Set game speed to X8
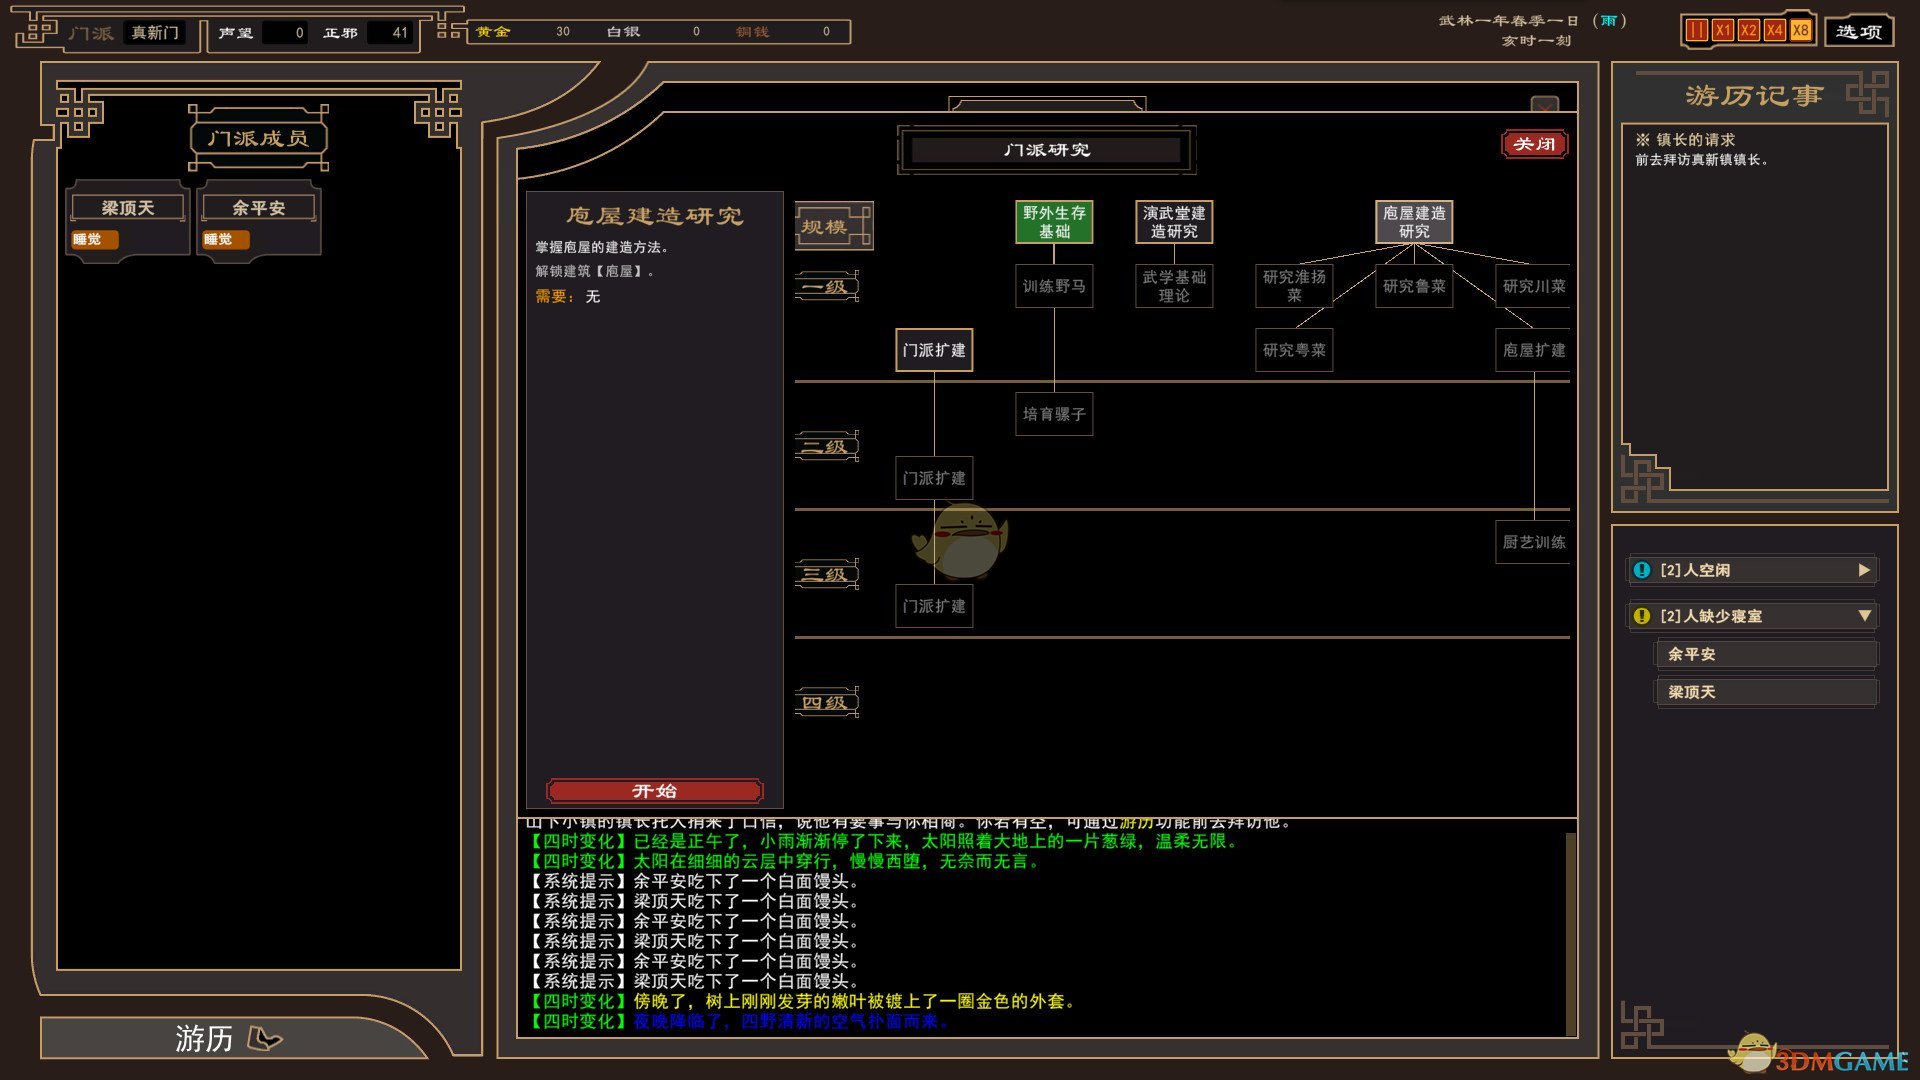Viewport: 1920px width, 1080px height. coord(1800,30)
